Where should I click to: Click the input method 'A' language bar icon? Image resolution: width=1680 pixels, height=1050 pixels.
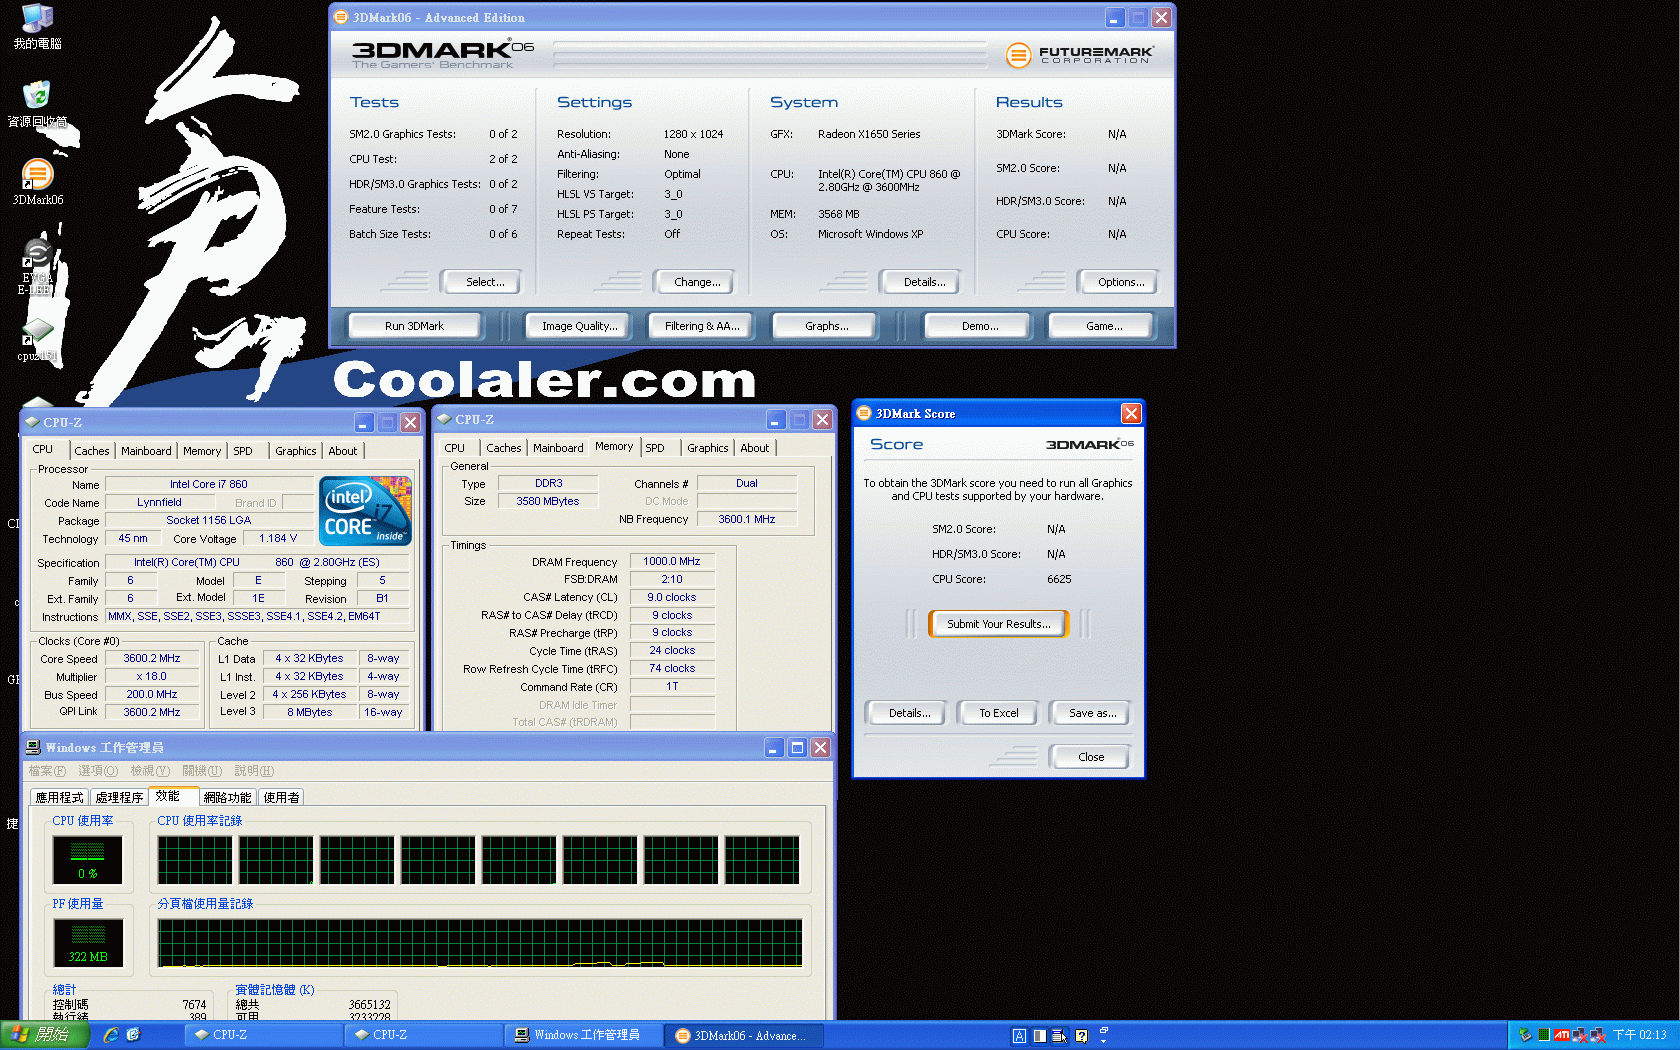click(x=1019, y=1036)
